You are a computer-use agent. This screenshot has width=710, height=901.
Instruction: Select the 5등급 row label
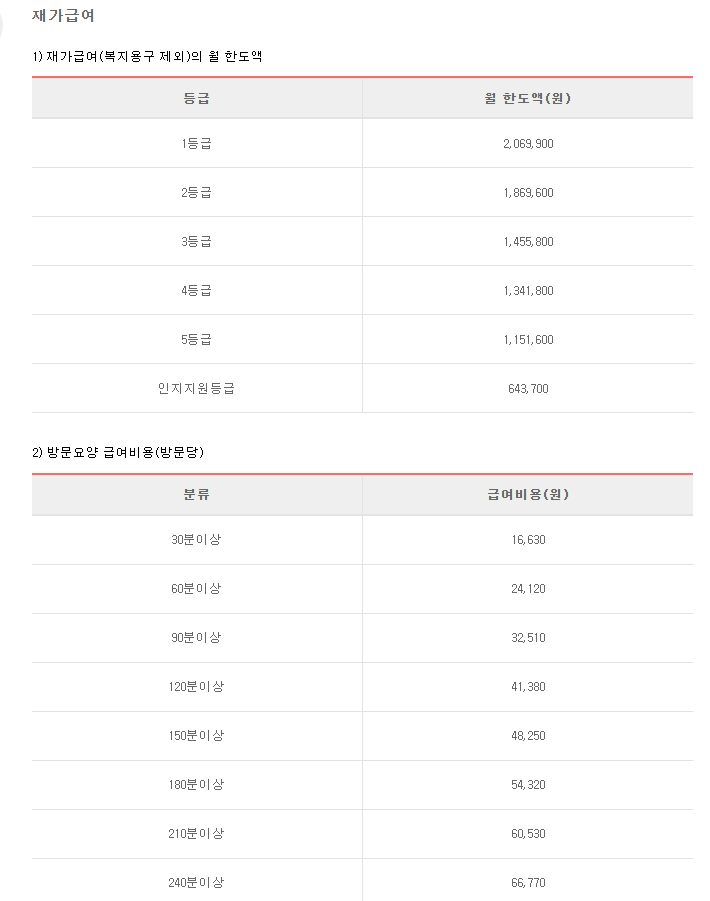196,340
